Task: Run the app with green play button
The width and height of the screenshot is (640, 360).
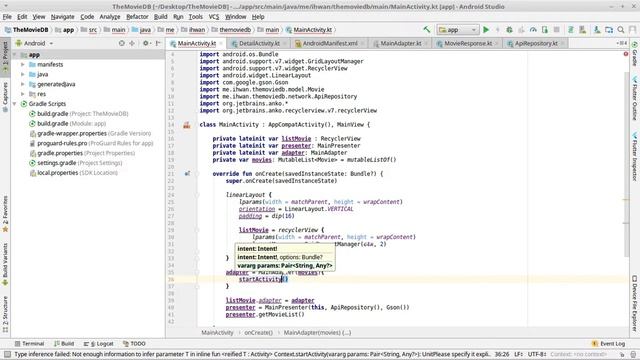Action: tap(486, 30)
